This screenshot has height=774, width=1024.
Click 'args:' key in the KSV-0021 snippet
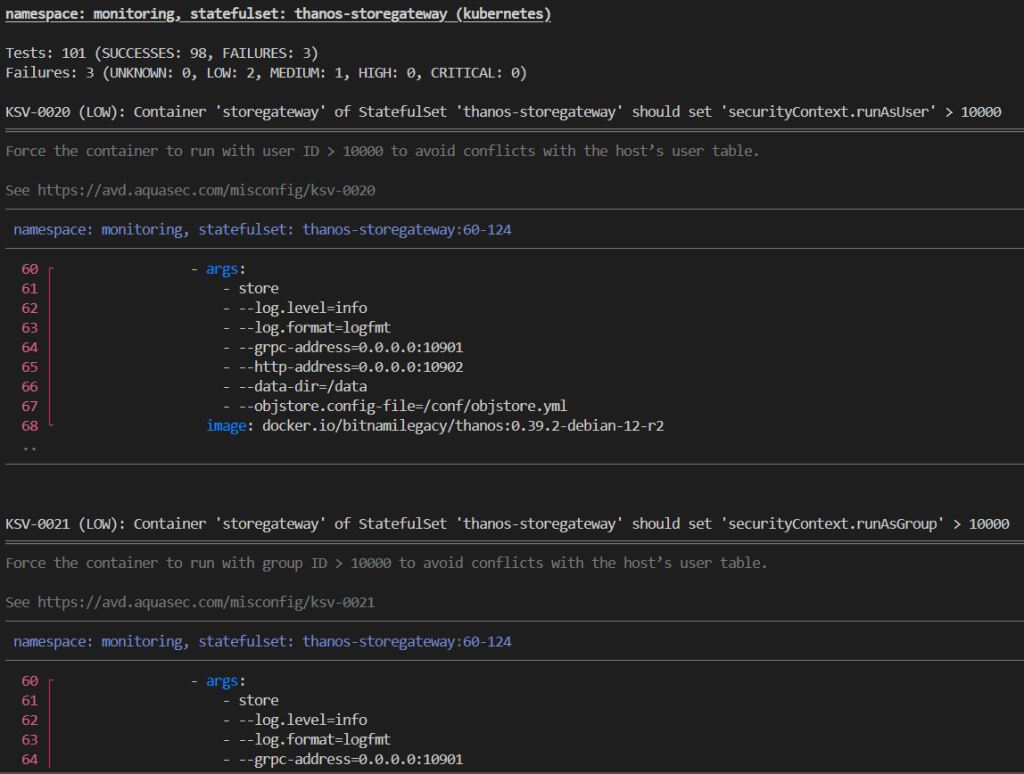pyautogui.click(x=226, y=681)
